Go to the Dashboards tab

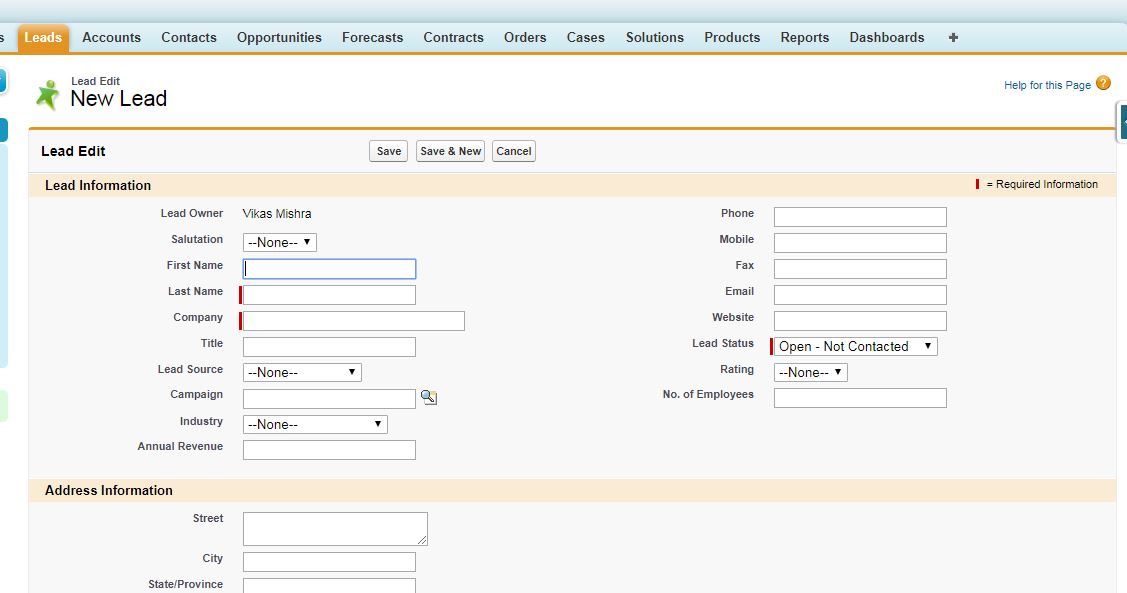(886, 38)
